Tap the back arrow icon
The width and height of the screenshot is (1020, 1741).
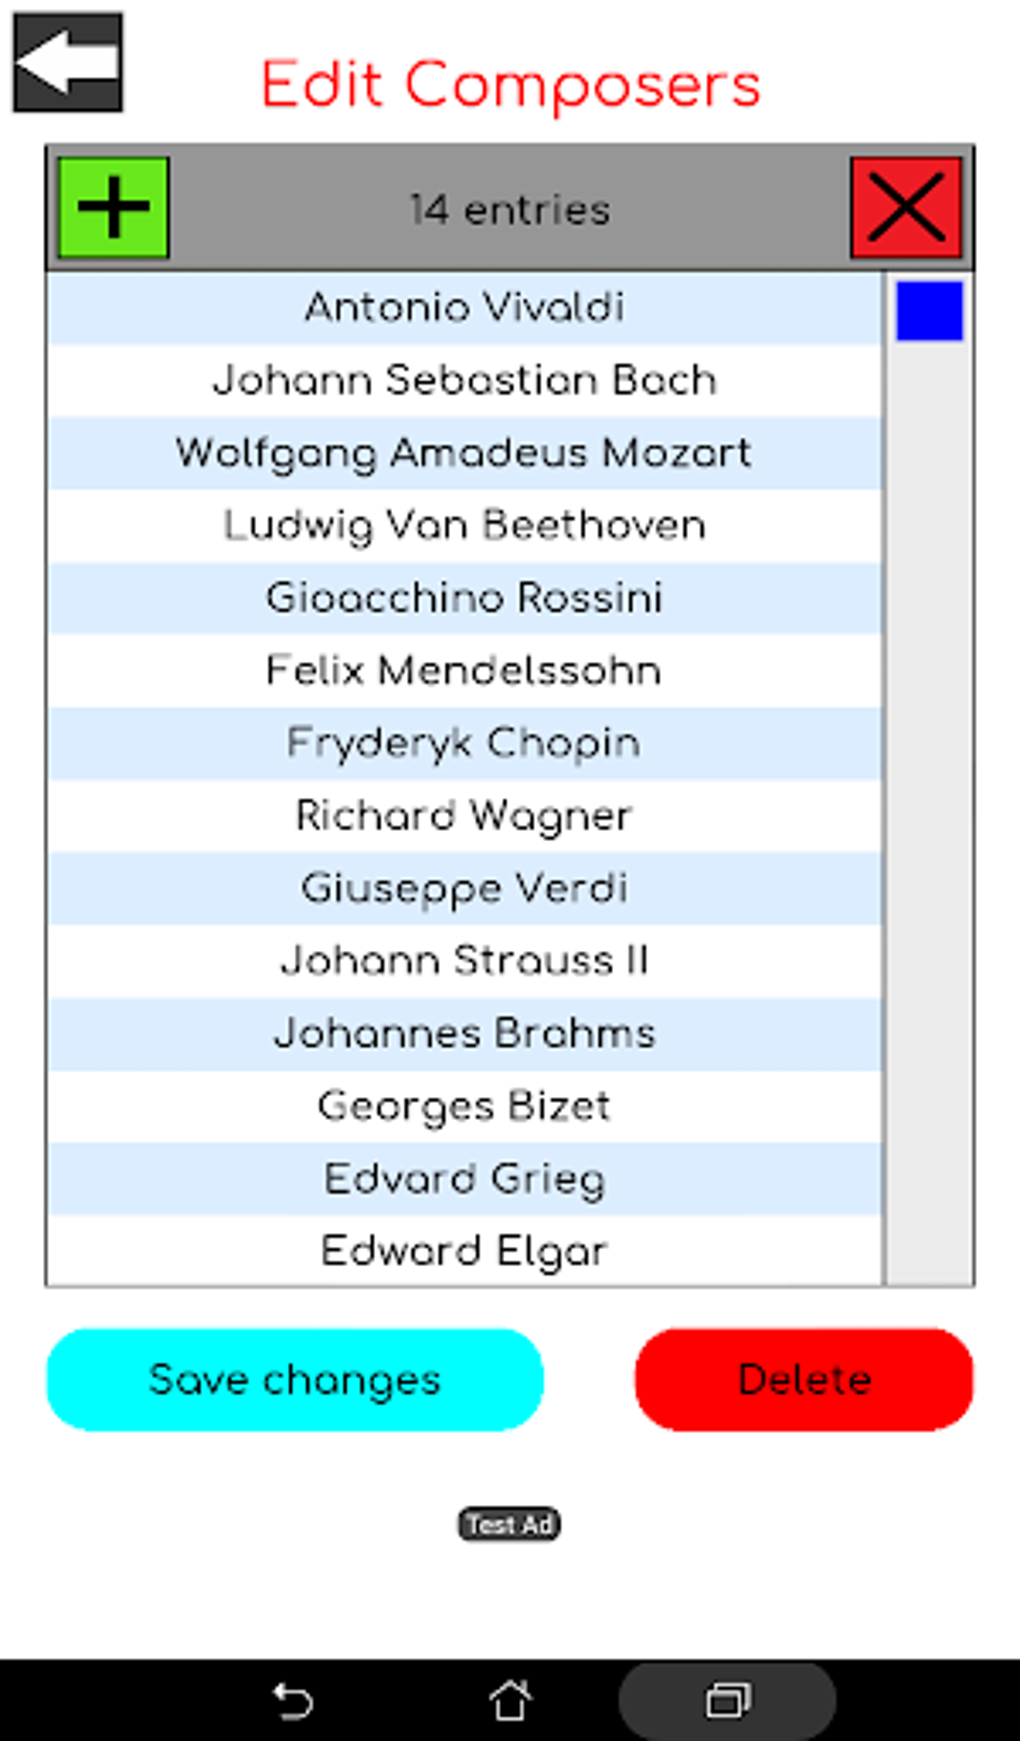coord(68,62)
